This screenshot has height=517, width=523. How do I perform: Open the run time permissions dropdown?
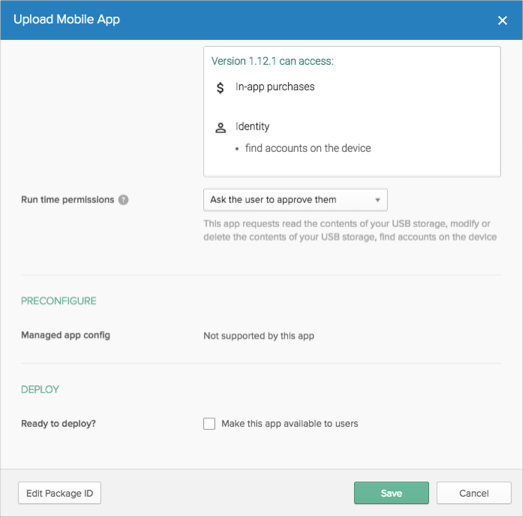(295, 200)
